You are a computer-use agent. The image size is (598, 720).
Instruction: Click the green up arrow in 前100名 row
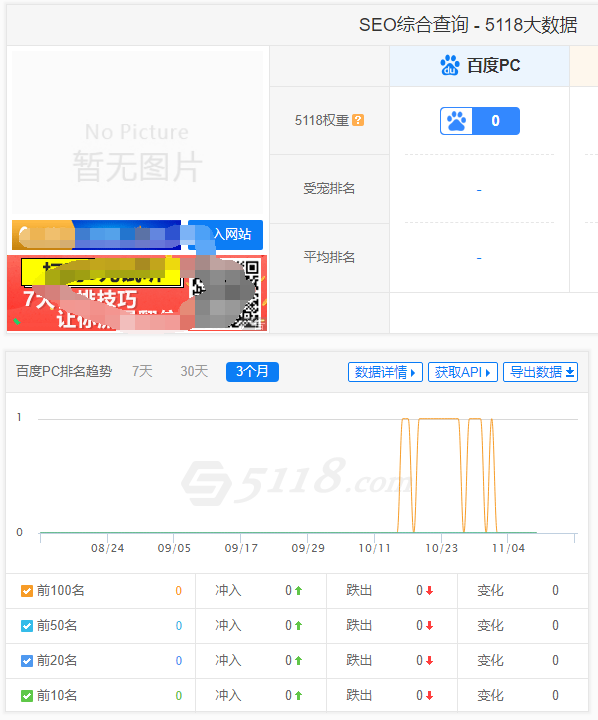[x=299, y=591]
